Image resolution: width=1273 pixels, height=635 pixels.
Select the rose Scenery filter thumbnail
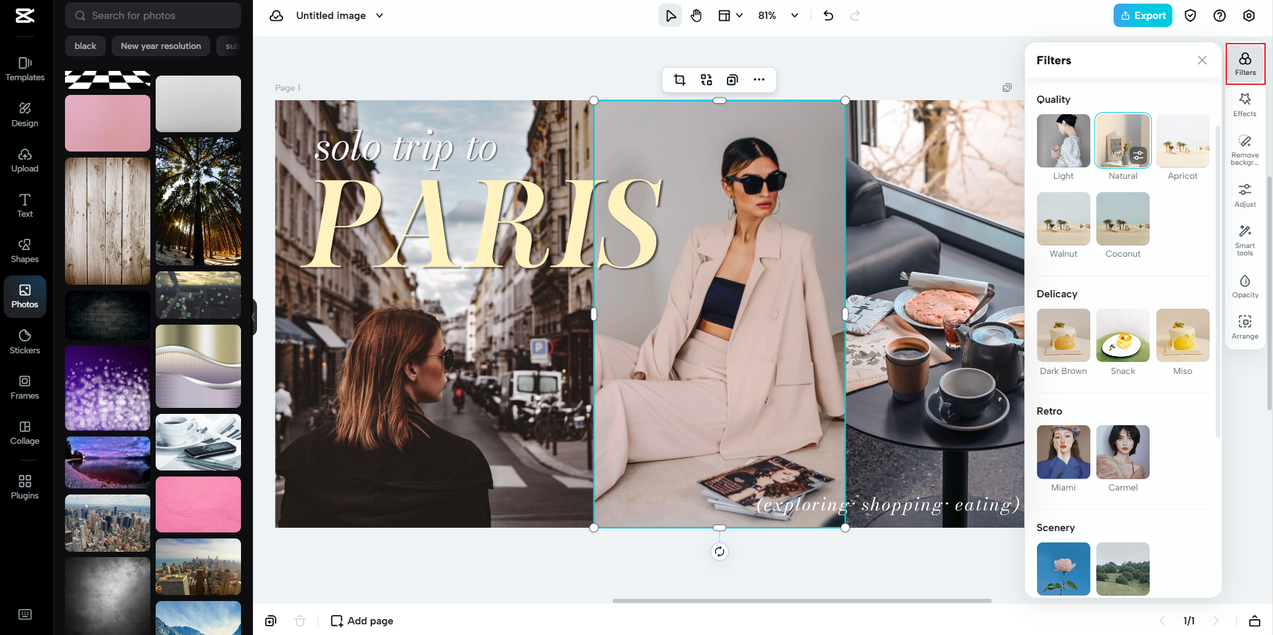coord(1063,569)
